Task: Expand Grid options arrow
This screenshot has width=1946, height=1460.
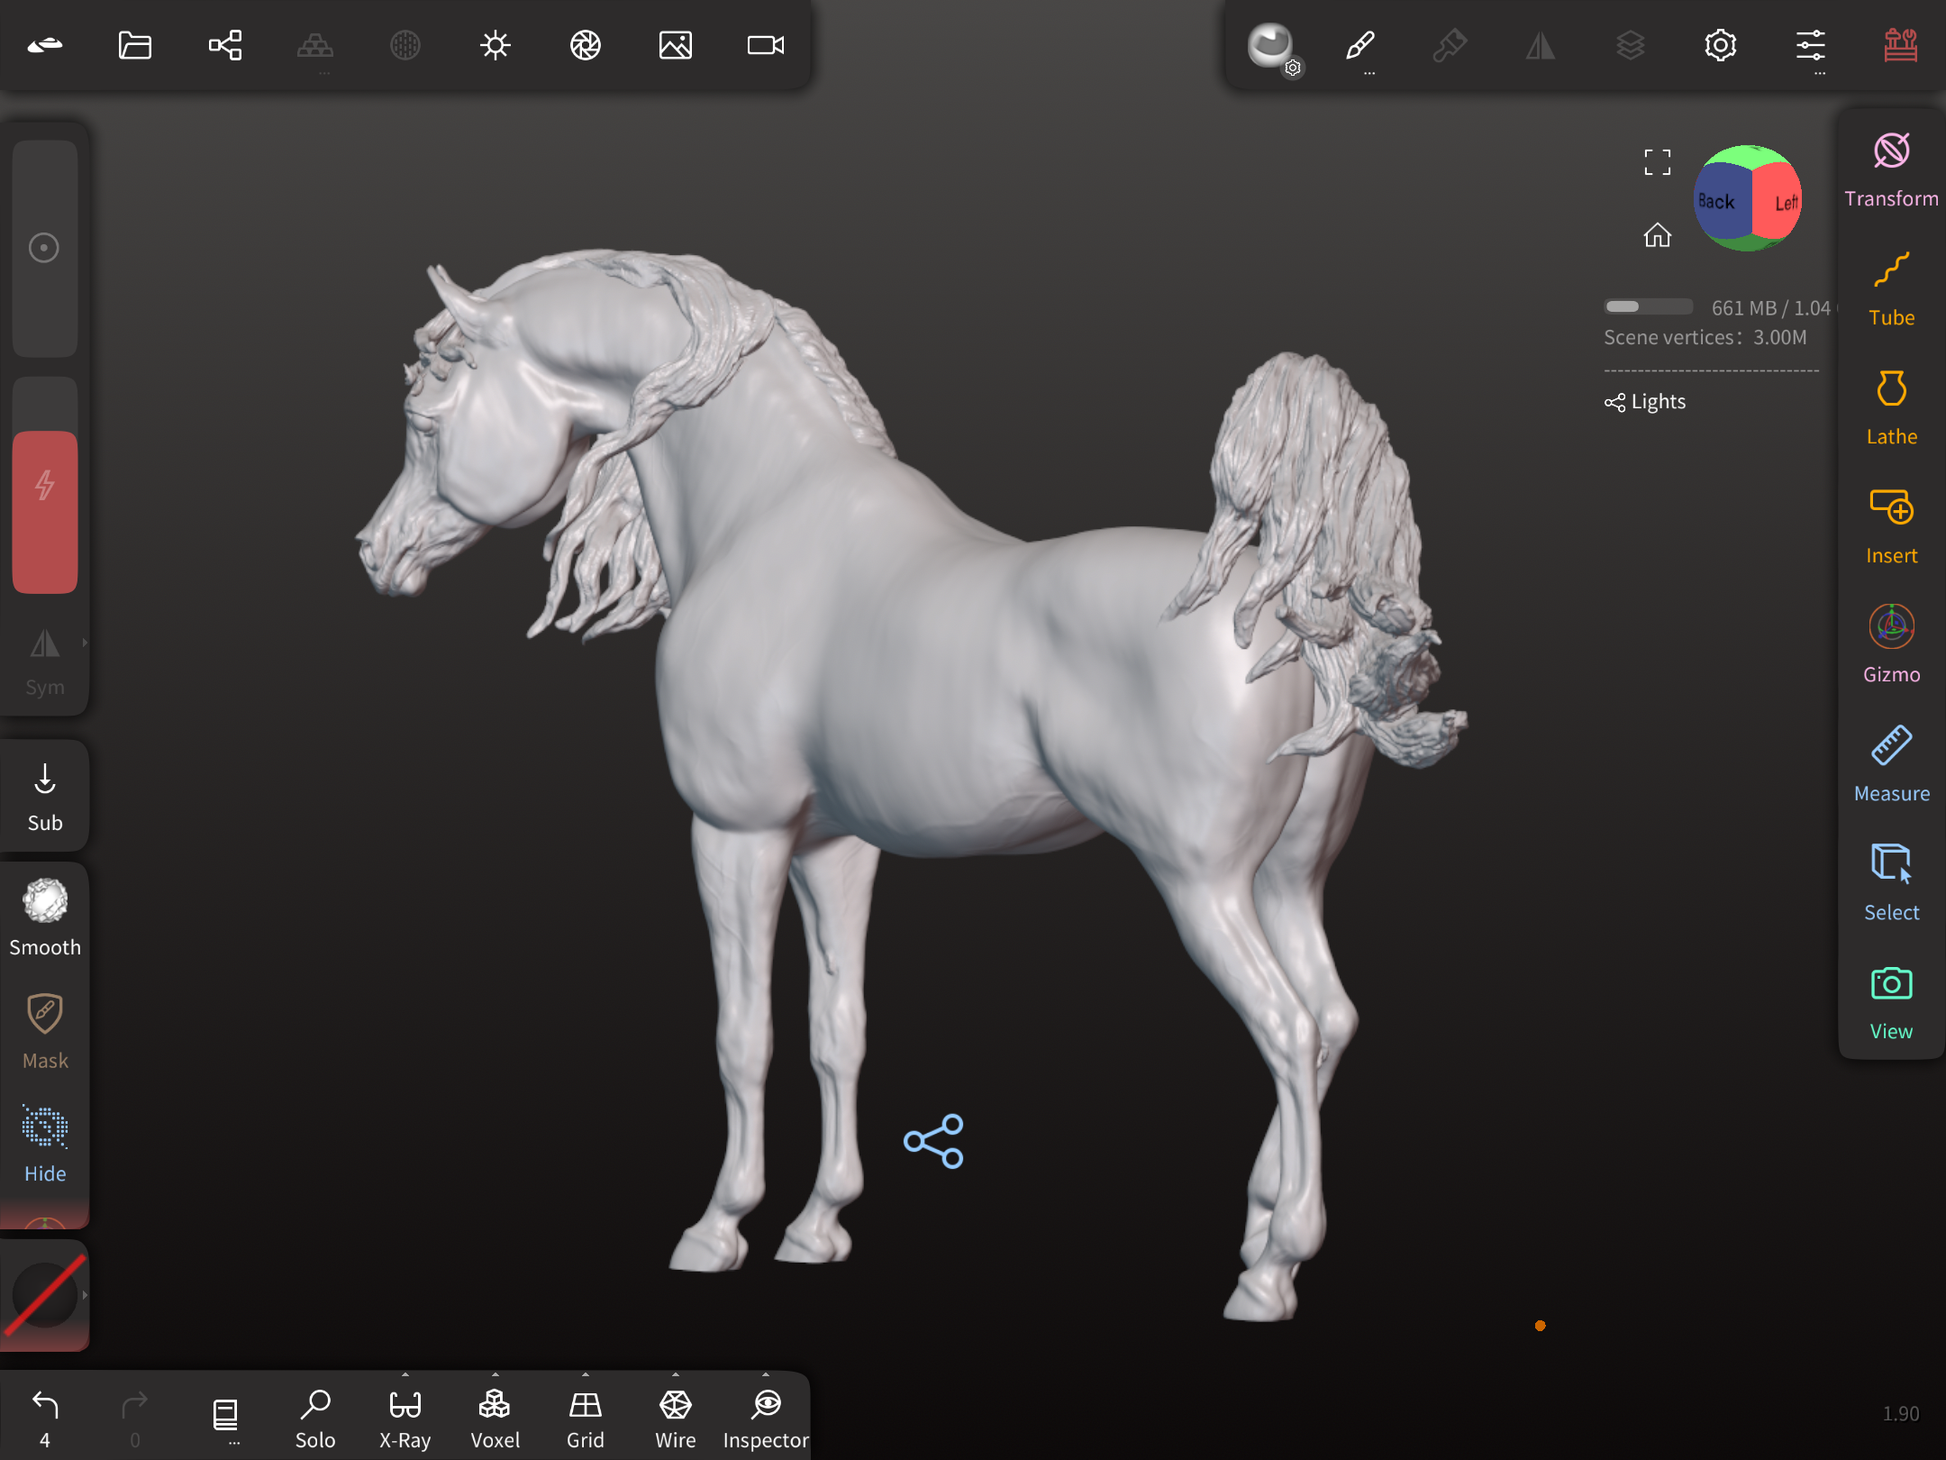Action: coord(585,1375)
